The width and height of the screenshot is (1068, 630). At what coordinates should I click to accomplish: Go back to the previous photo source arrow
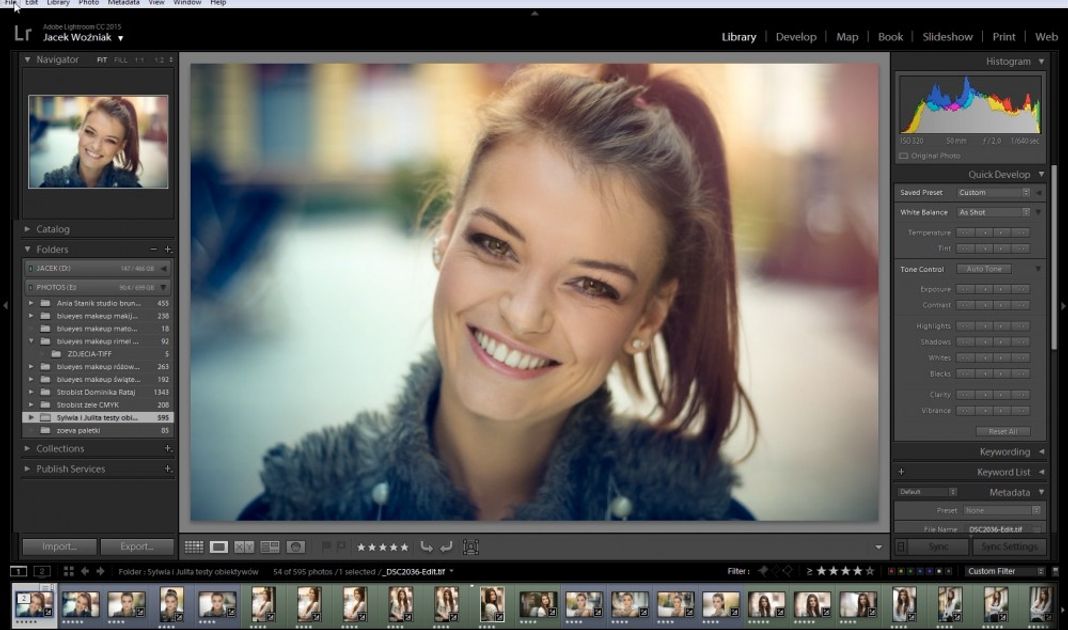click(84, 571)
